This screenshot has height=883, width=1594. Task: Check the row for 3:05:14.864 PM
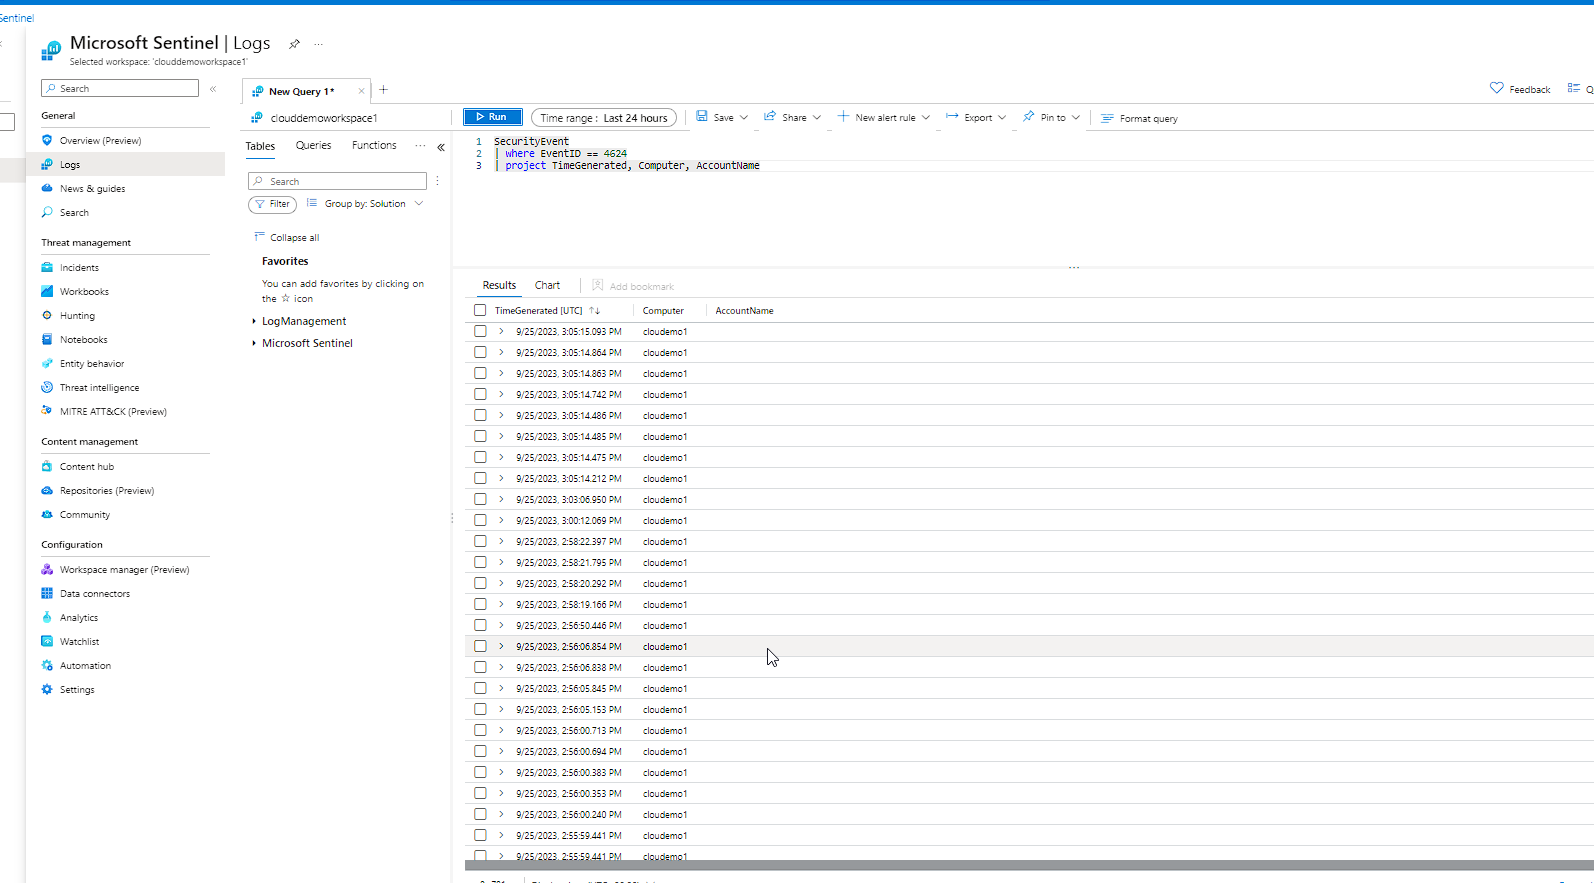click(480, 352)
